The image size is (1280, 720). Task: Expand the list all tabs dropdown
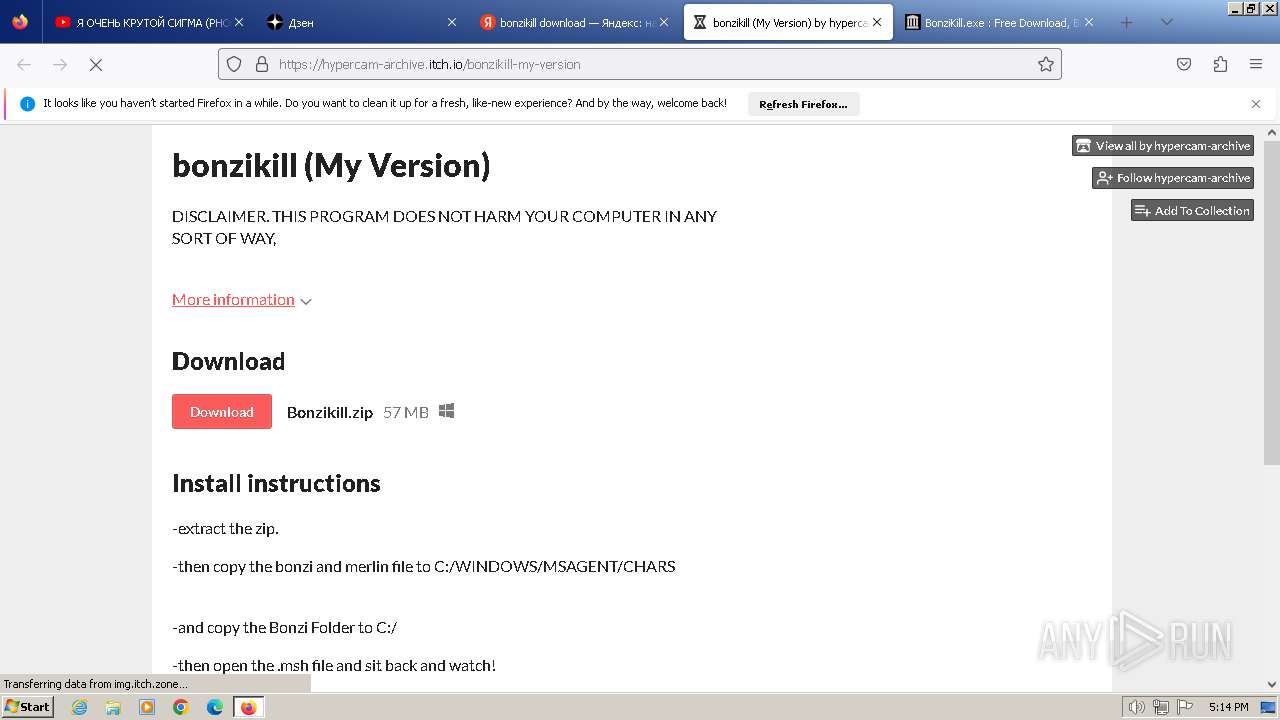[1166, 22]
